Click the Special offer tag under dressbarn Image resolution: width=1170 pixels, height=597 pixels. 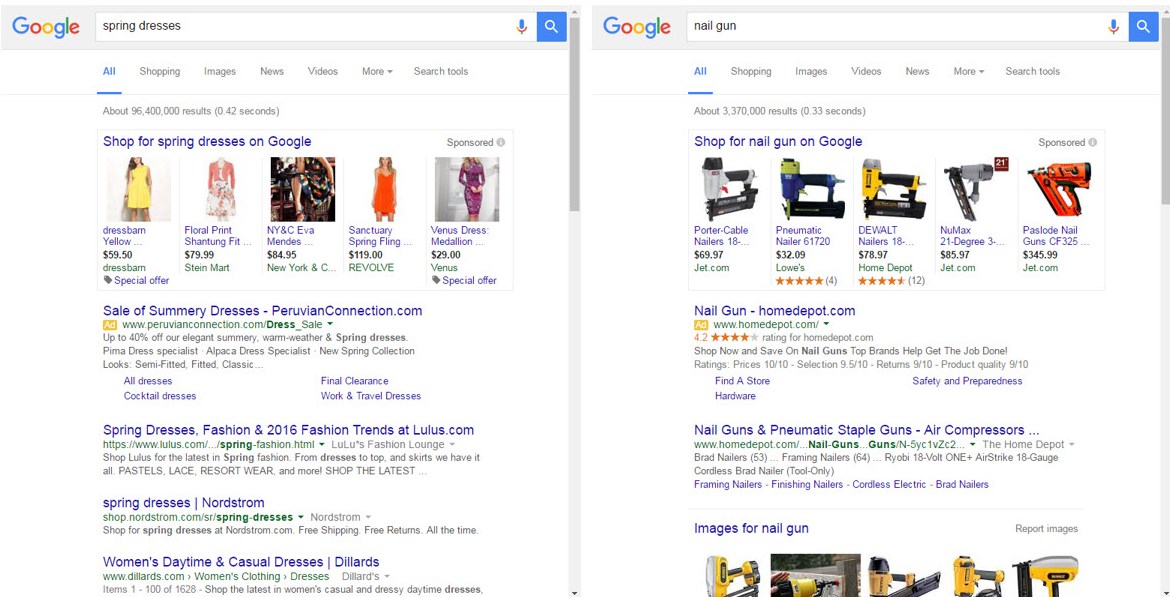tap(137, 281)
